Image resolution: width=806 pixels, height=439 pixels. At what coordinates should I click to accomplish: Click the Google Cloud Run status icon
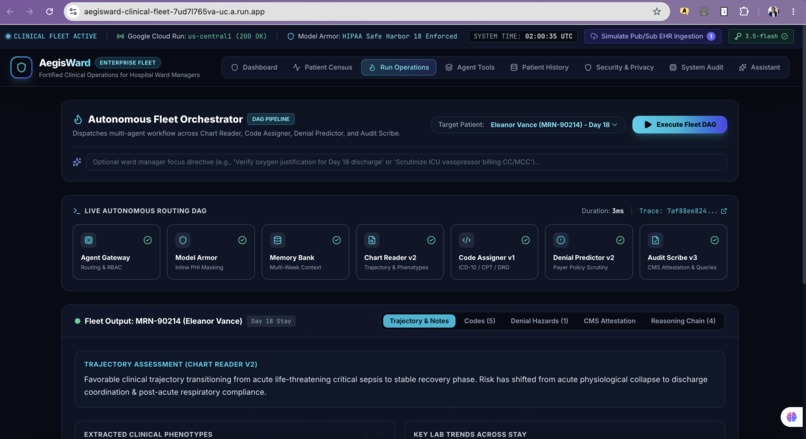click(x=120, y=36)
